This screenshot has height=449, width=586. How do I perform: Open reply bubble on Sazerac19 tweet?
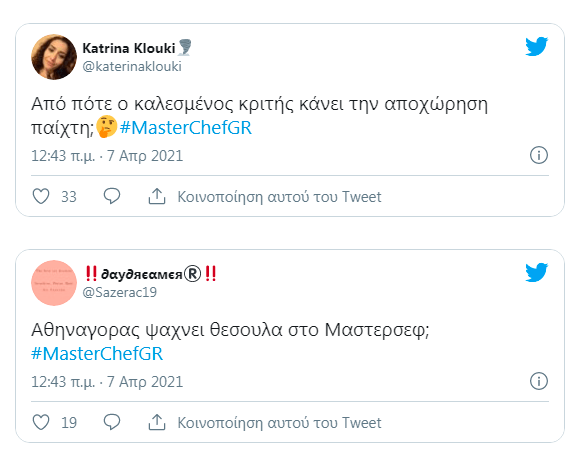tap(112, 422)
